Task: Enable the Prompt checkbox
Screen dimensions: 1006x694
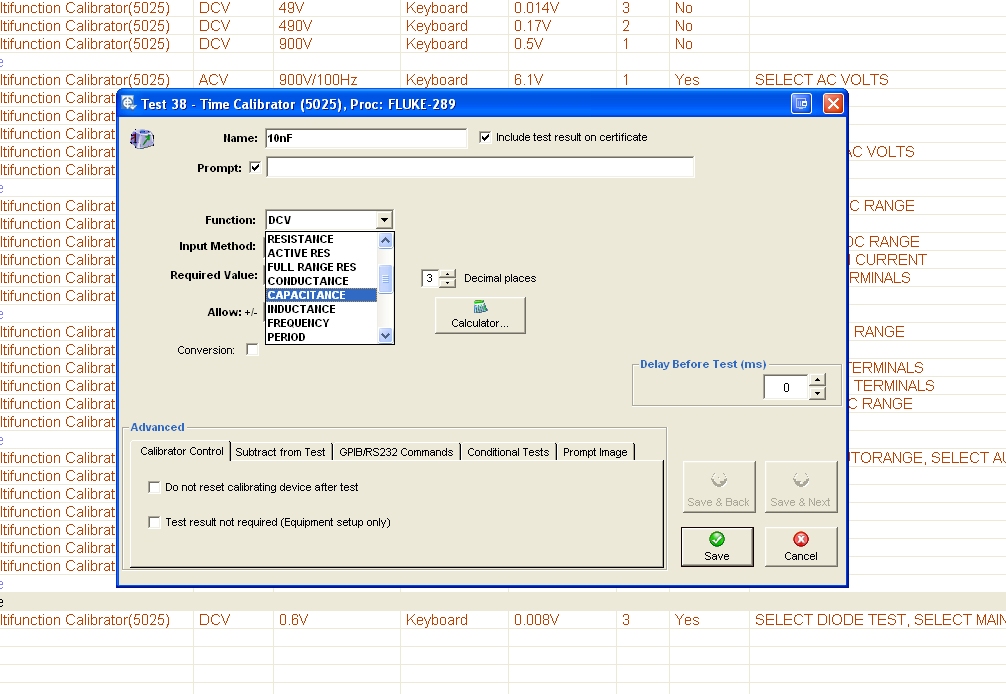Action: [x=255, y=167]
